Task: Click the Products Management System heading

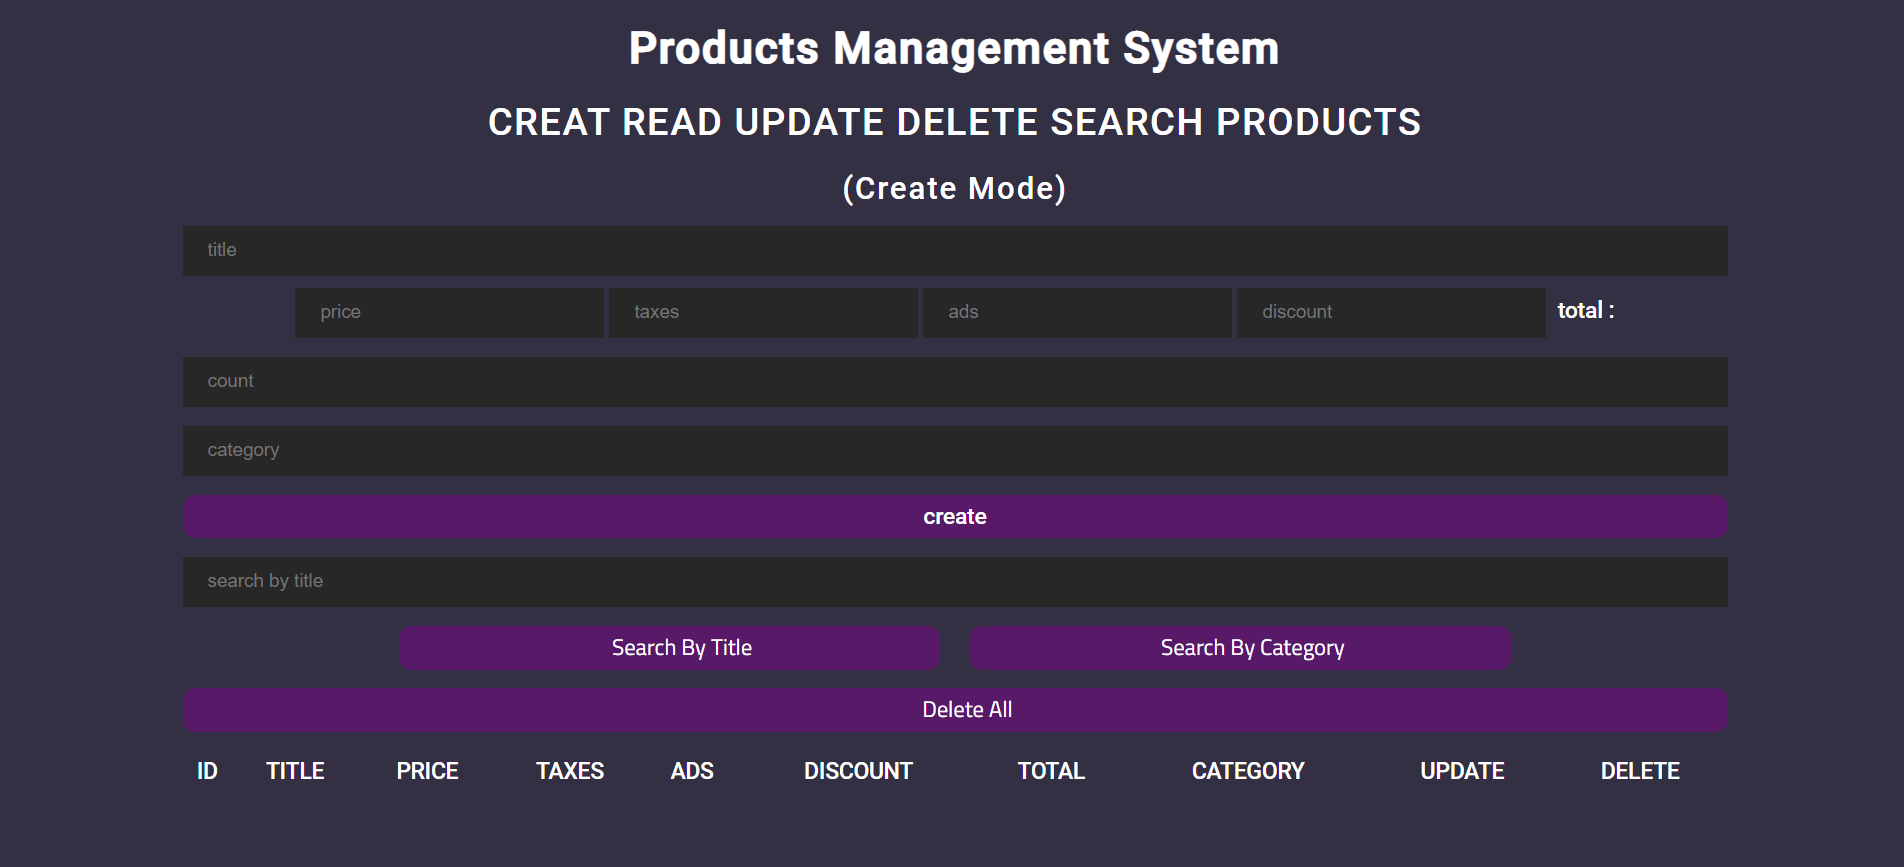Action: pyautogui.click(x=953, y=48)
